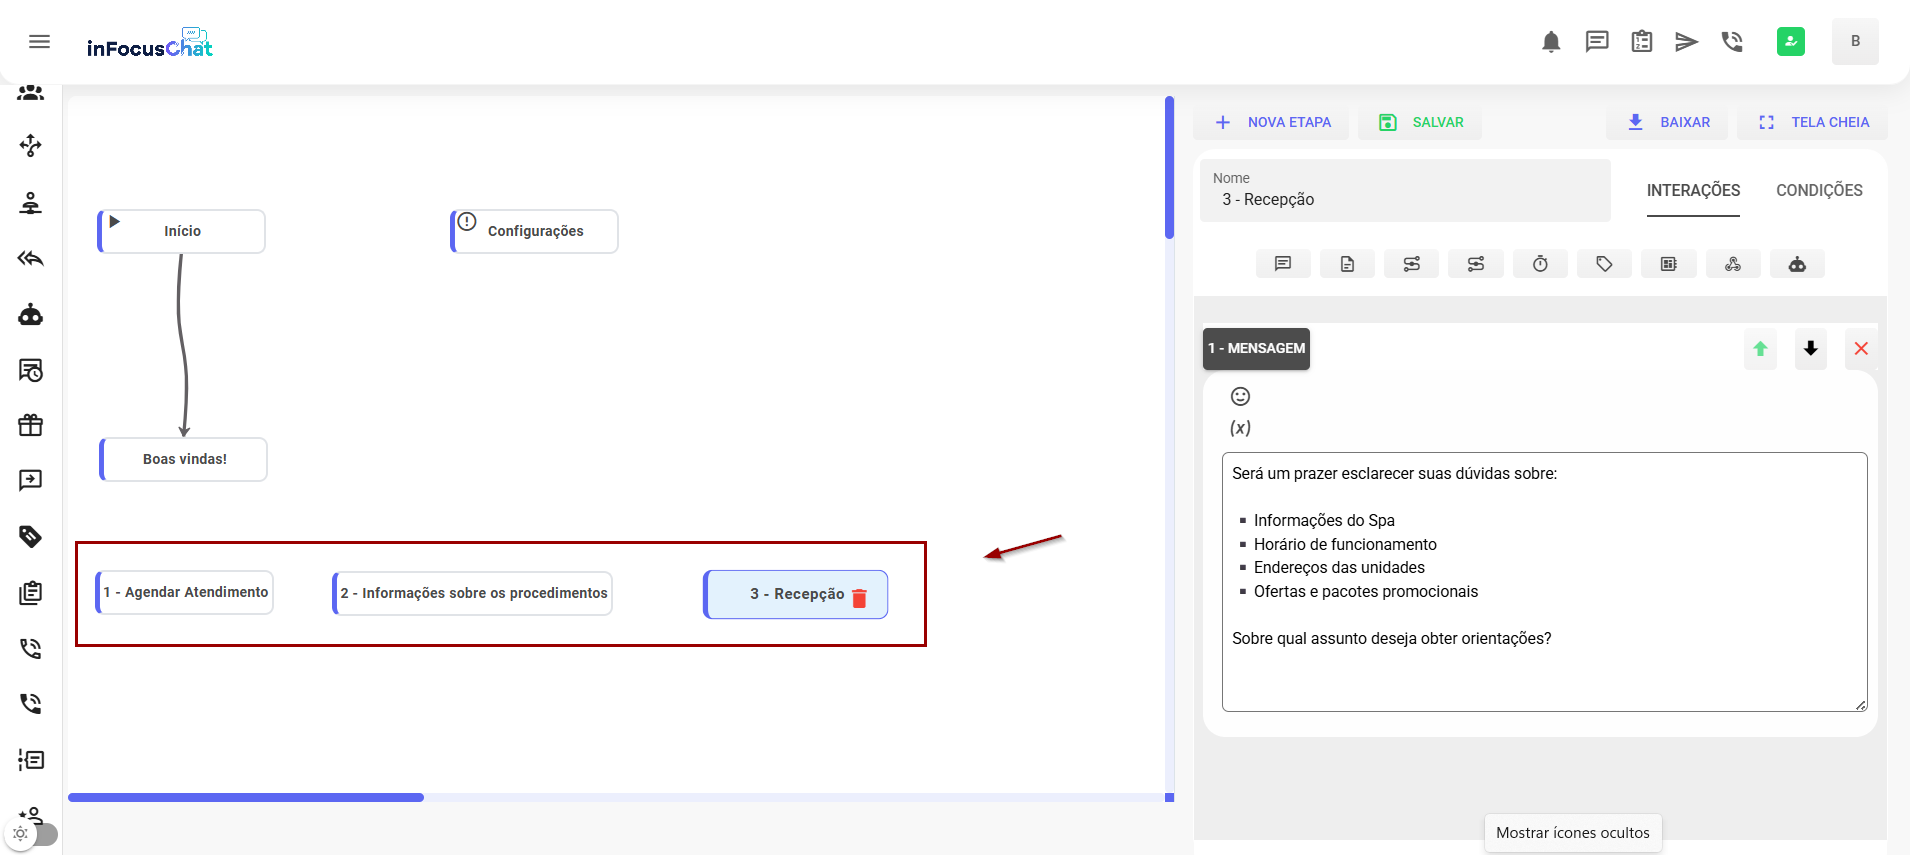Open the user profile B menu
The height and width of the screenshot is (855, 1910).
tap(1854, 42)
